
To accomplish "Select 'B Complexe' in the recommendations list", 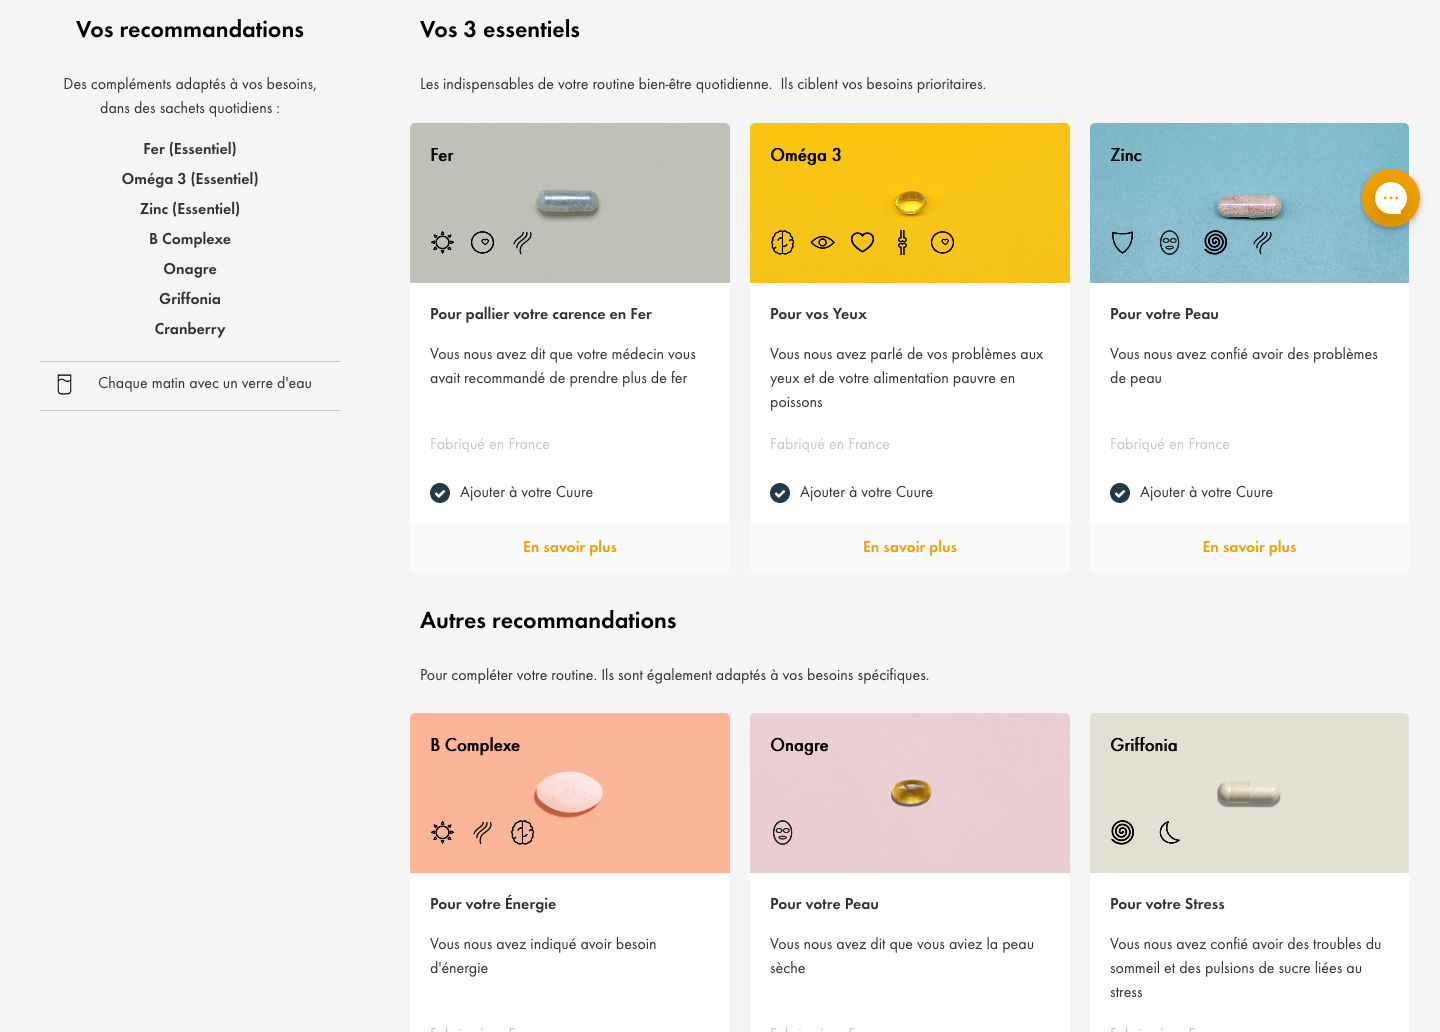I will click(x=190, y=239).
